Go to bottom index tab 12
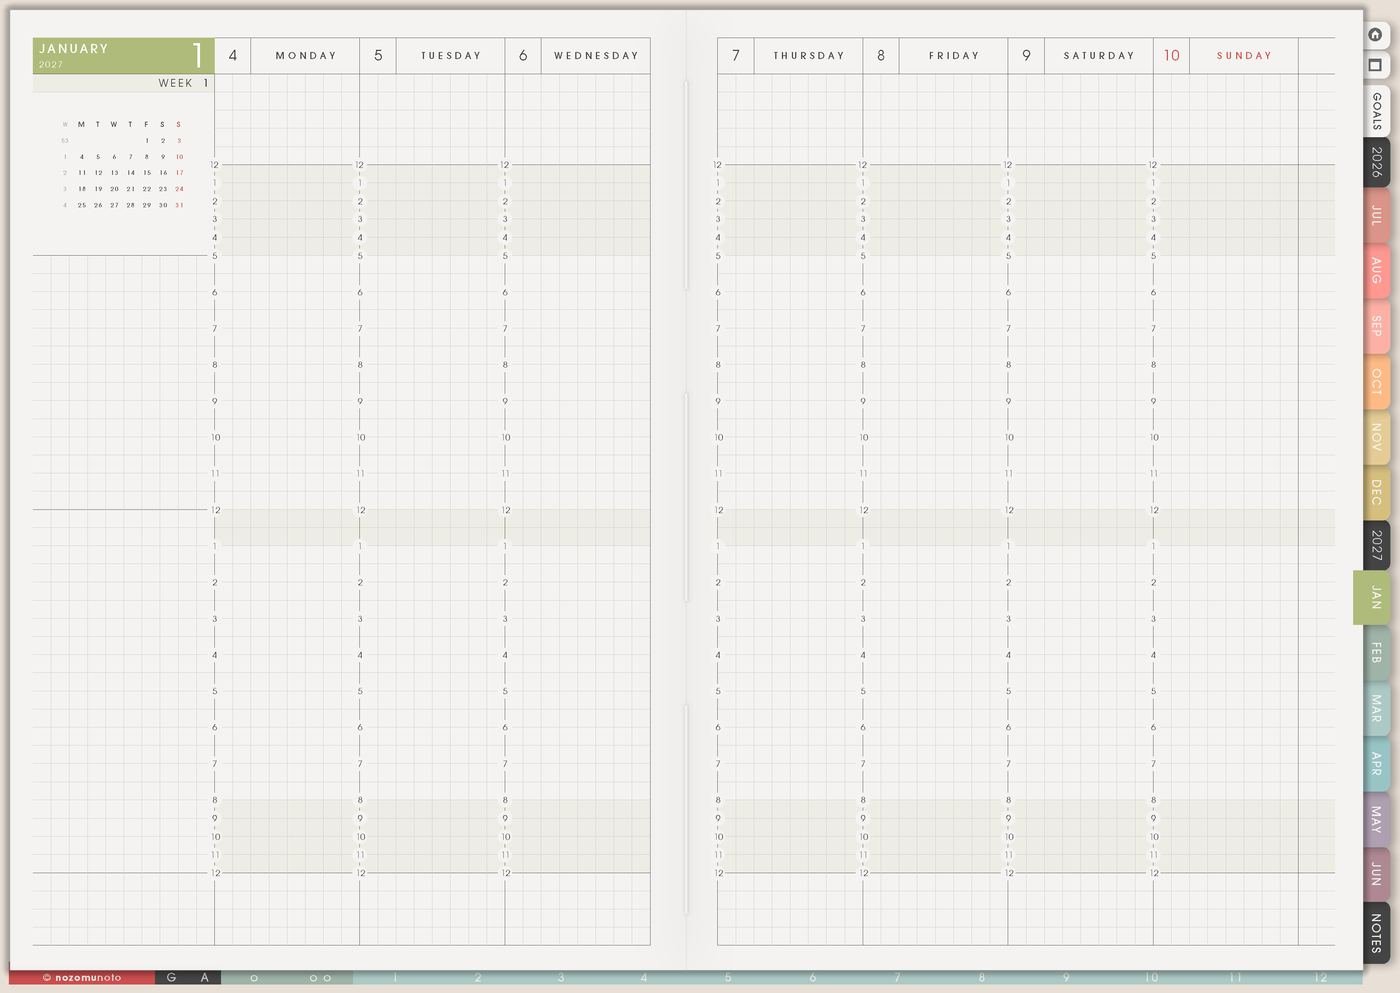Screen dimensions: 1400x993 pyautogui.click(x=1320, y=977)
